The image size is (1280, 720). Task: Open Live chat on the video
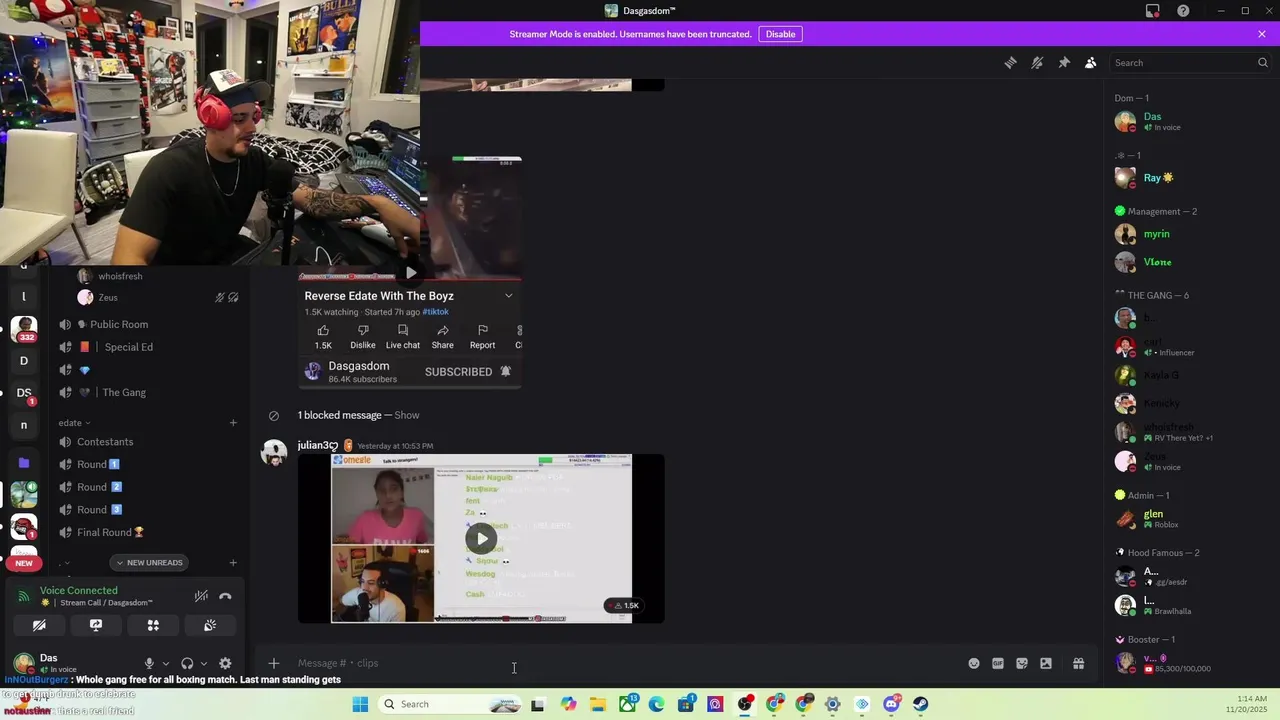pos(403,336)
